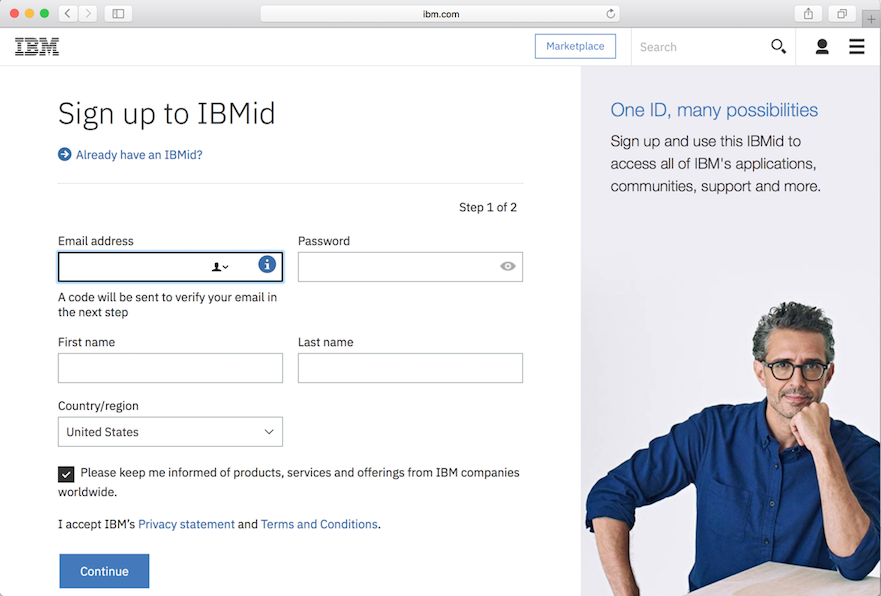Go back with Safari back arrow
The height and width of the screenshot is (596, 881).
68,13
